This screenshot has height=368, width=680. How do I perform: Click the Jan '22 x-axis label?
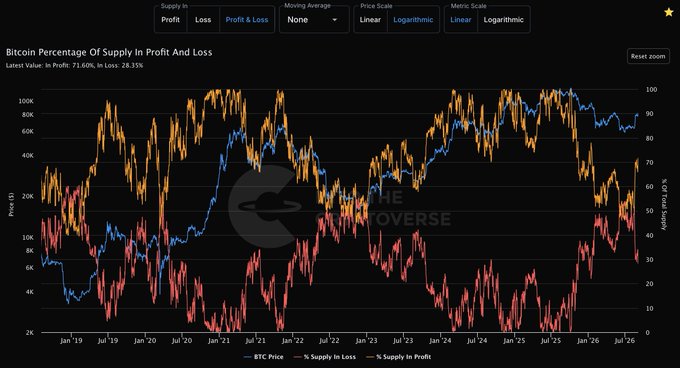(293, 341)
